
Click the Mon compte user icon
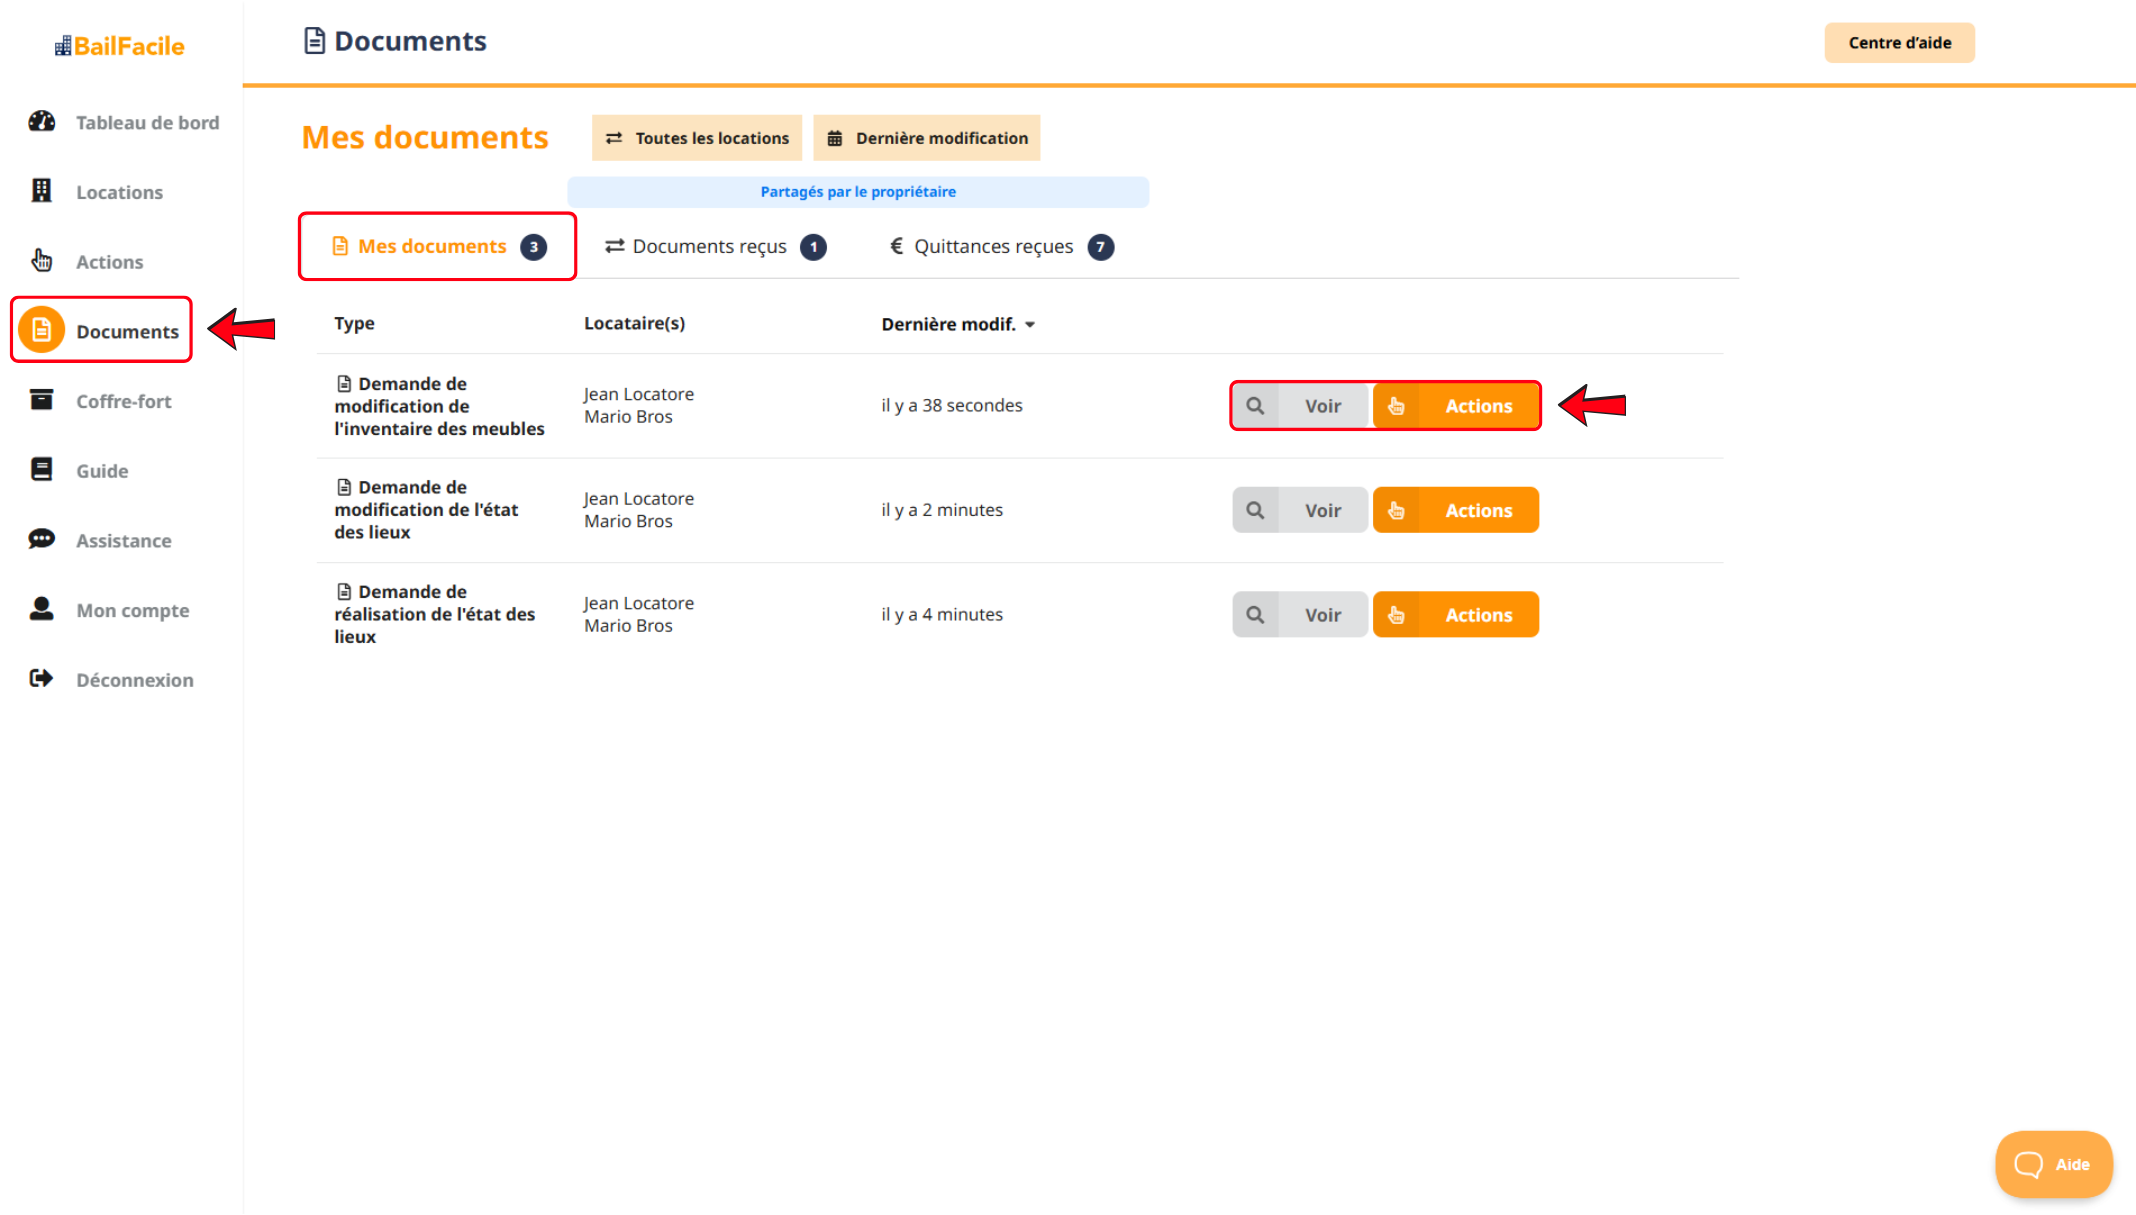(41, 609)
